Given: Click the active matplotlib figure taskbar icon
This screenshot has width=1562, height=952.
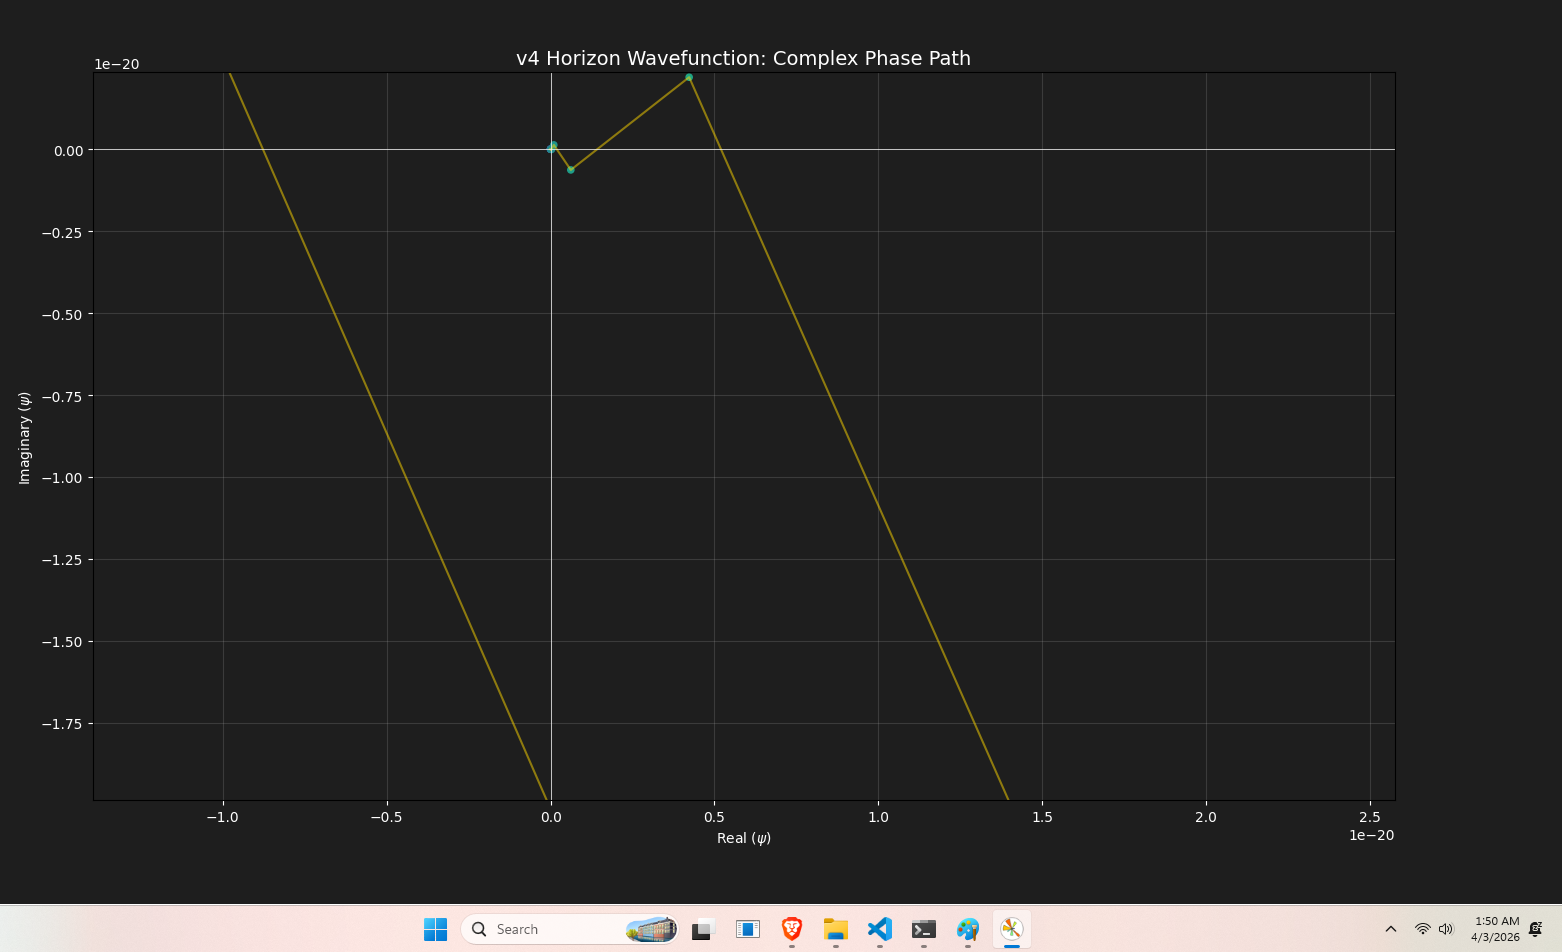Looking at the screenshot, I should 1011,929.
